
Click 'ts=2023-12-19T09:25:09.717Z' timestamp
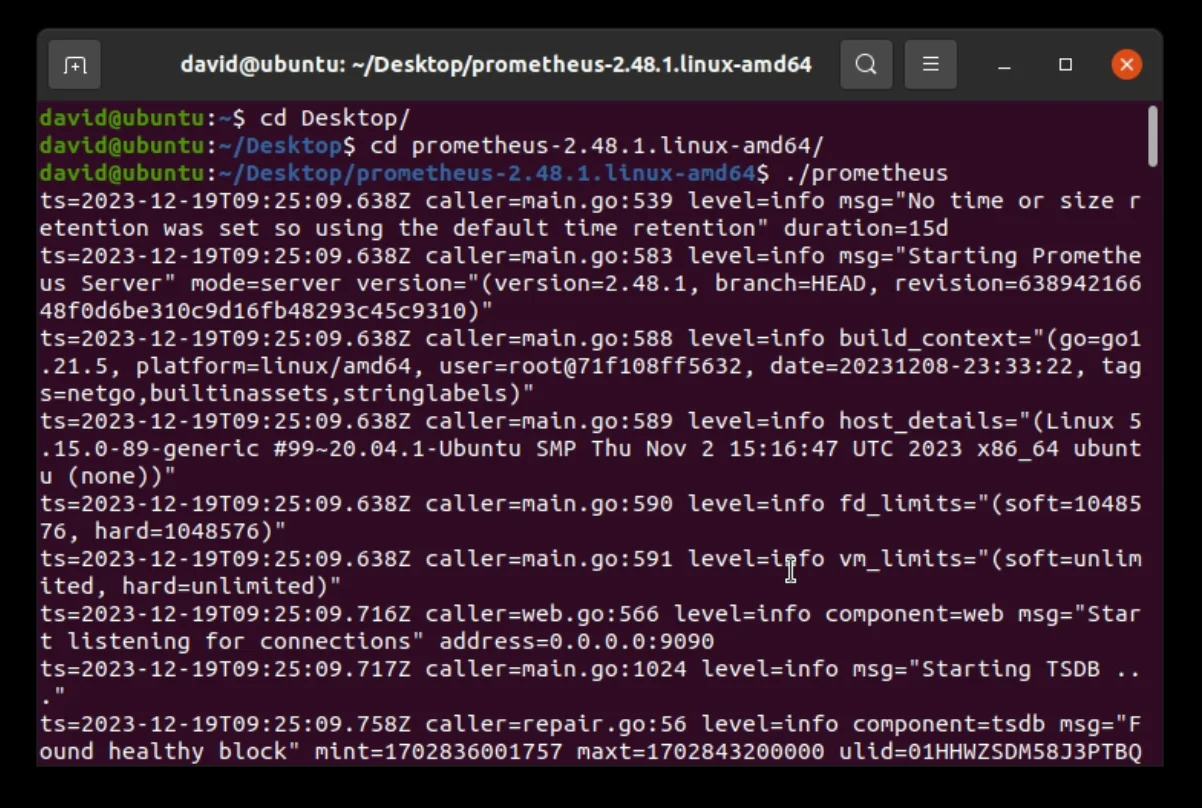click(x=226, y=668)
